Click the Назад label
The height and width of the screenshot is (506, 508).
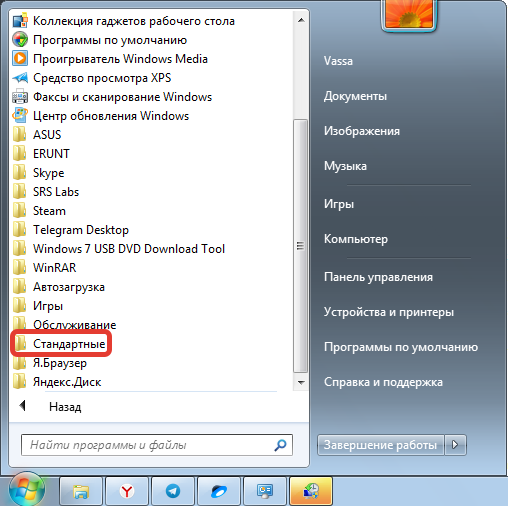click(65, 407)
